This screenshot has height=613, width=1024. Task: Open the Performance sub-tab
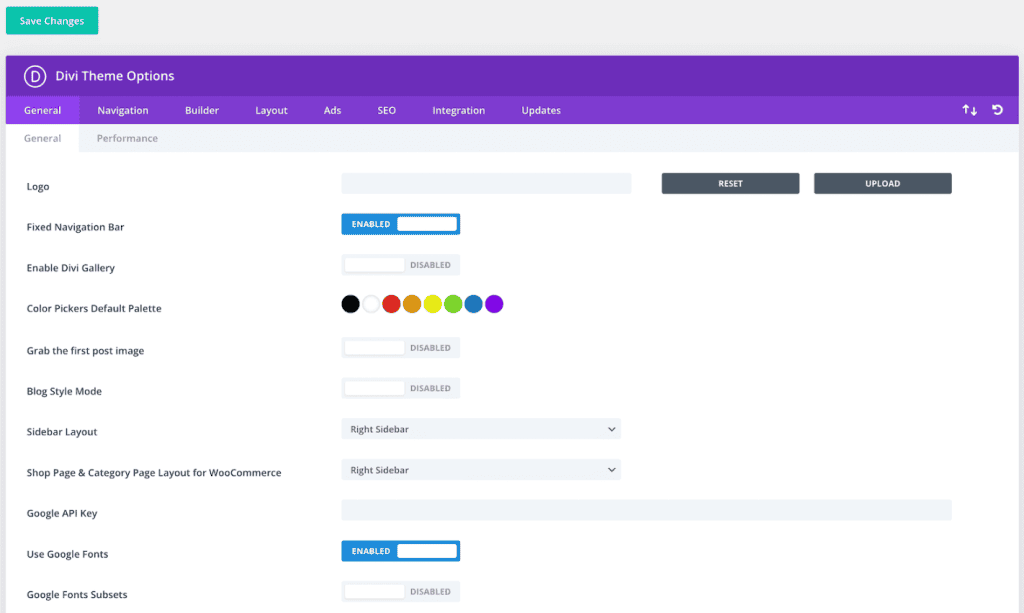click(x=127, y=138)
